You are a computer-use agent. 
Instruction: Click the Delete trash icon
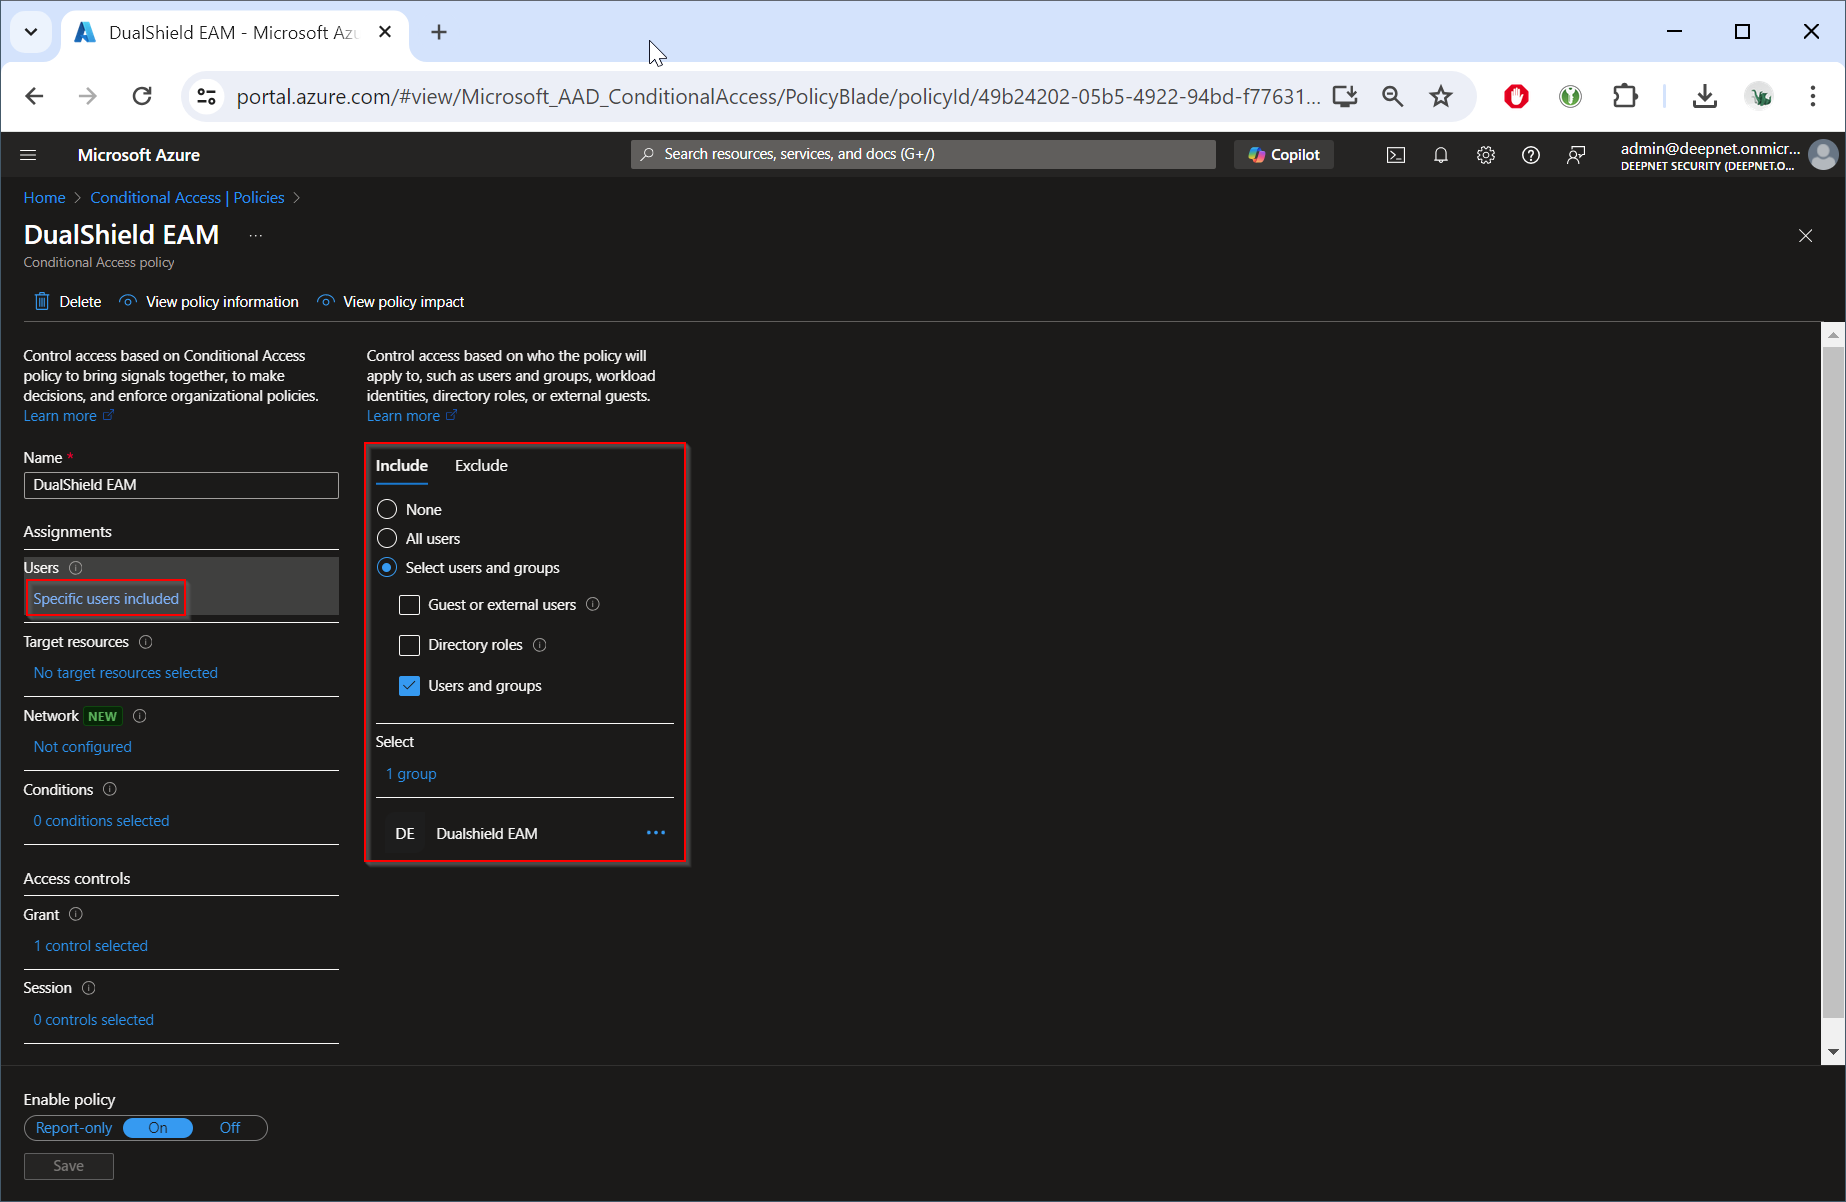[x=42, y=302]
